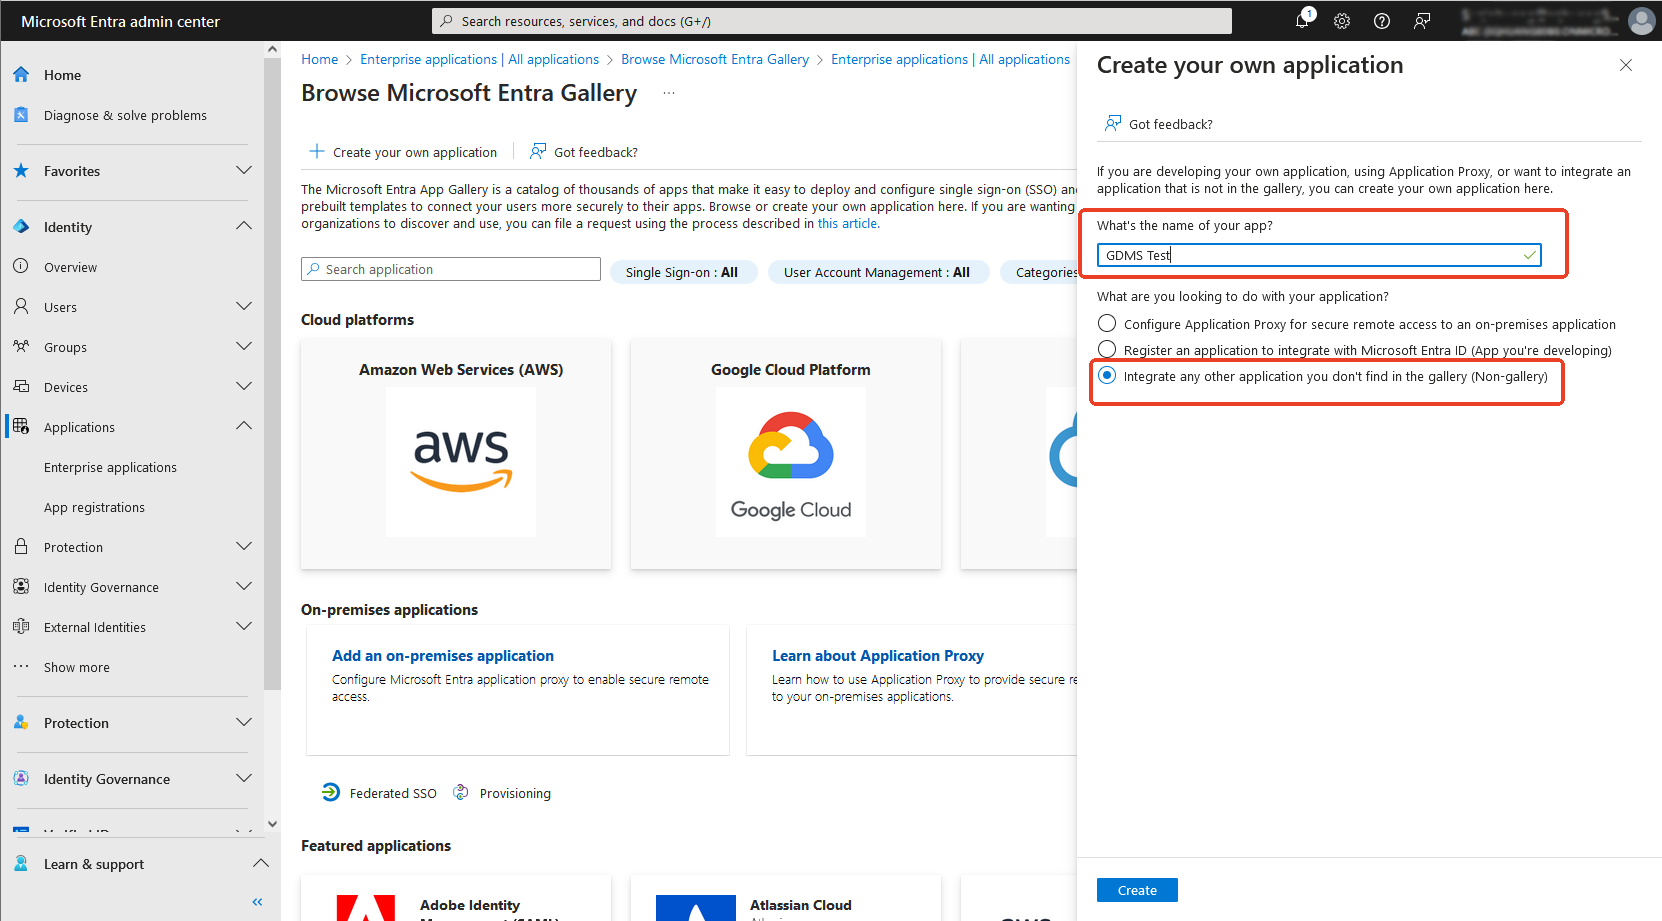The width and height of the screenshot is (1662, 921).
Task: Click the Federated SSO icon
Action: [331, 793]
